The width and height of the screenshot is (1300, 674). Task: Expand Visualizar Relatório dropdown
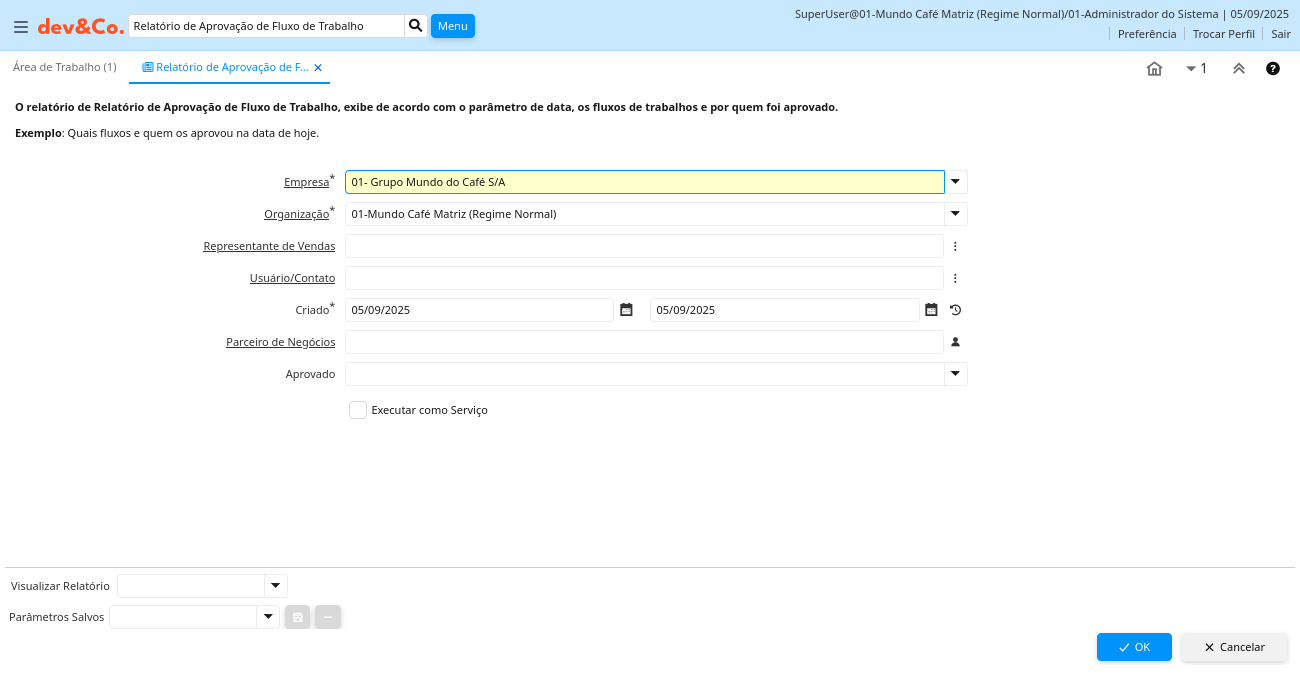(x=275, y=586)
